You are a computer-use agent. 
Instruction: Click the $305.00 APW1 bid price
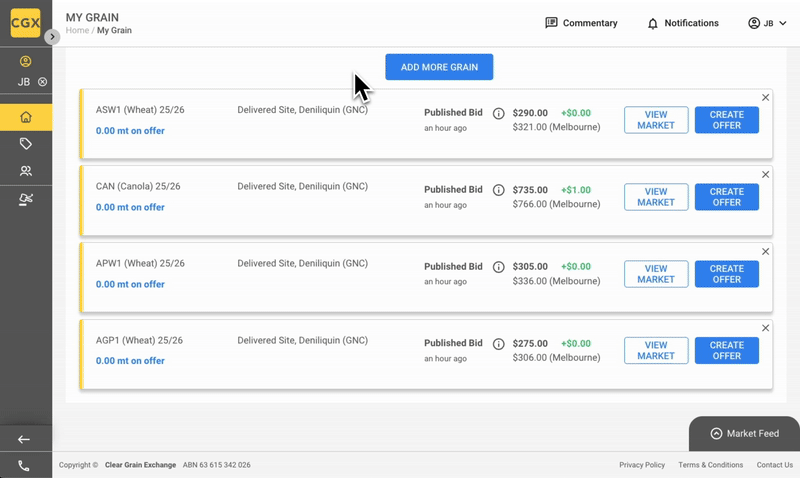click(x=530, y=266)
